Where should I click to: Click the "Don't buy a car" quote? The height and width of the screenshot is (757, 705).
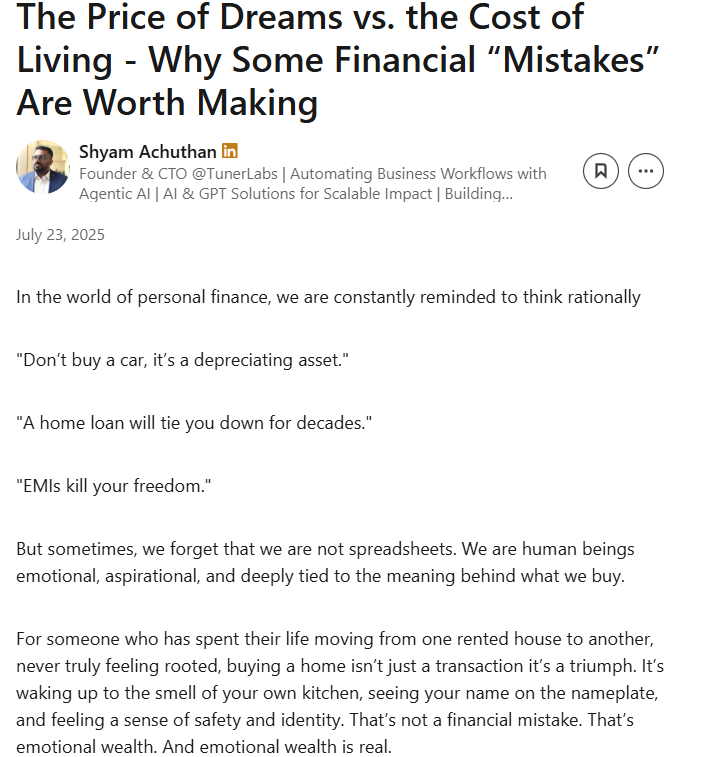183,360
